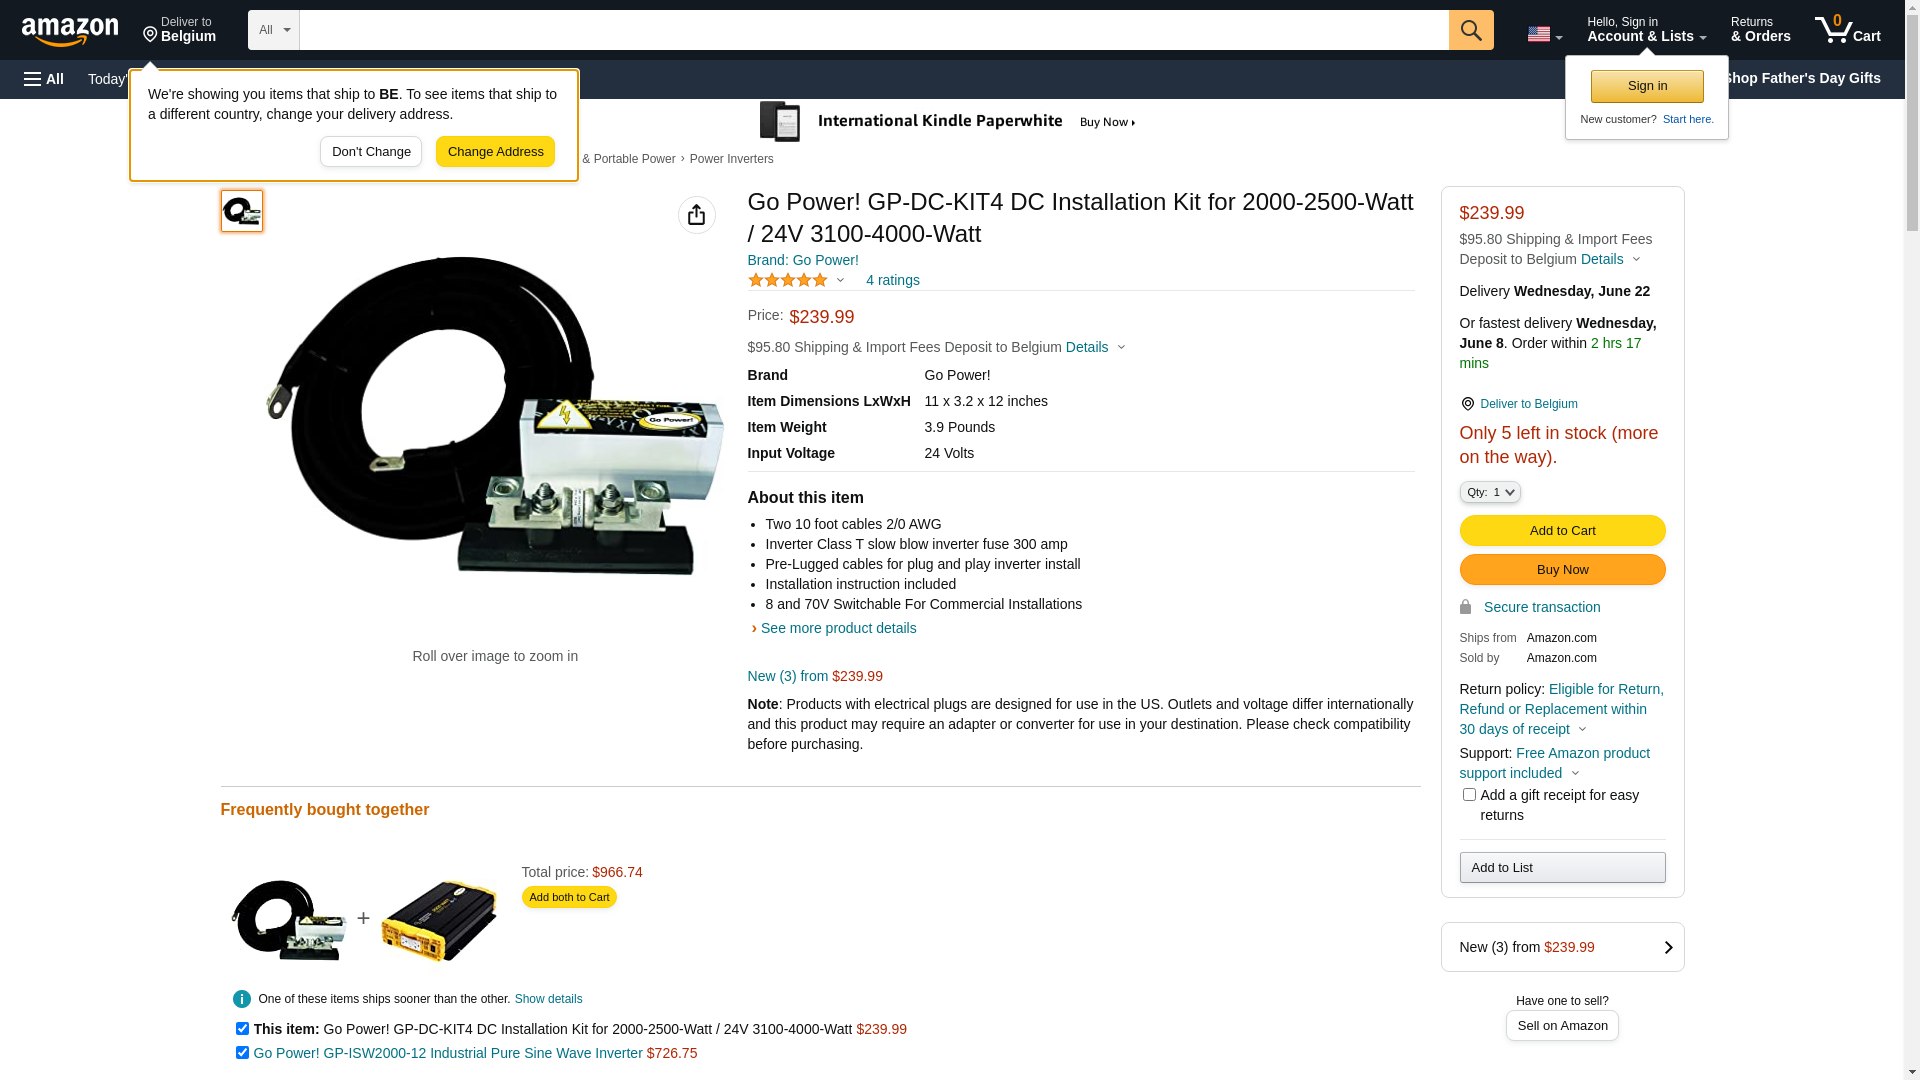Select the product image thumbnail
Image resolution: width=1920 pixels, height=1080 pixels.
tap(242, 211)
